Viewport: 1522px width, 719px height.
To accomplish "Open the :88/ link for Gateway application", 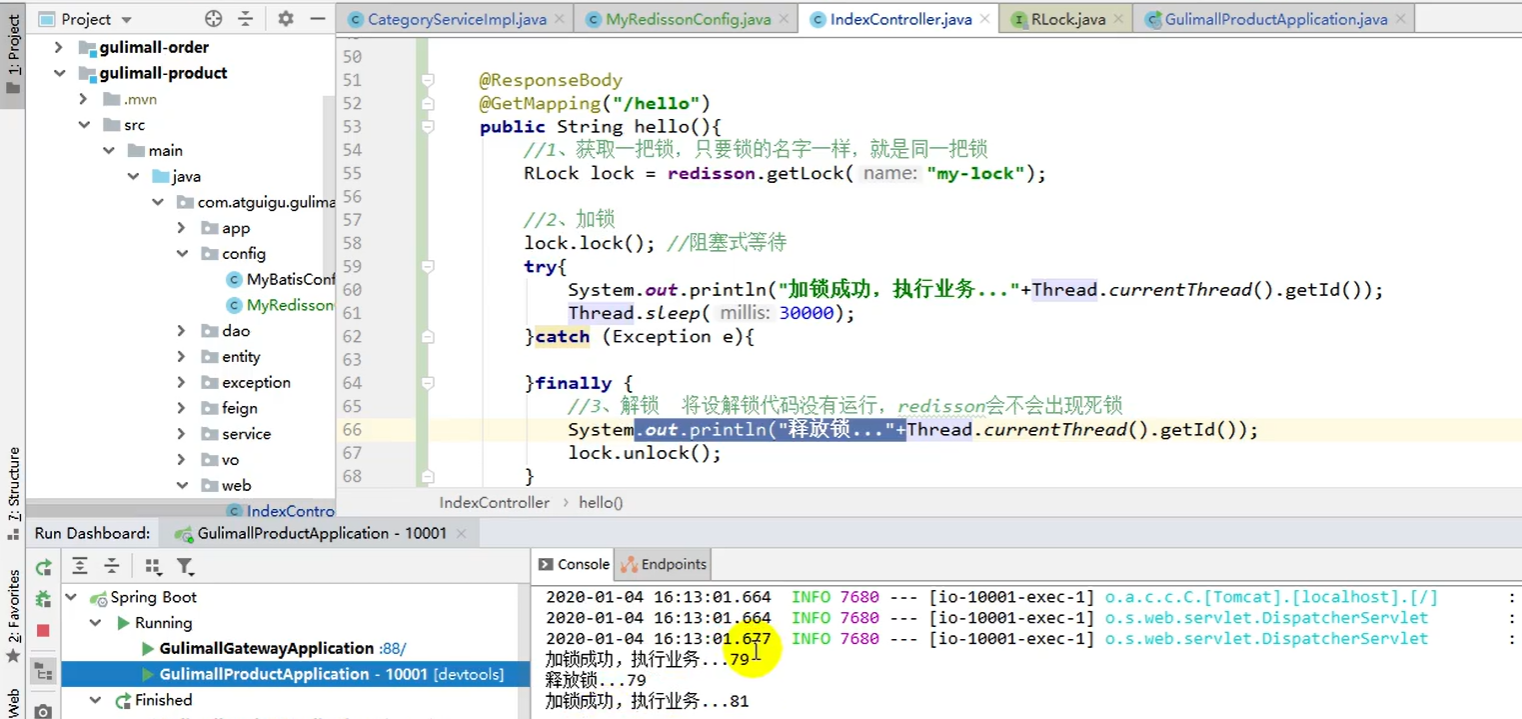I will pos(393,648).
